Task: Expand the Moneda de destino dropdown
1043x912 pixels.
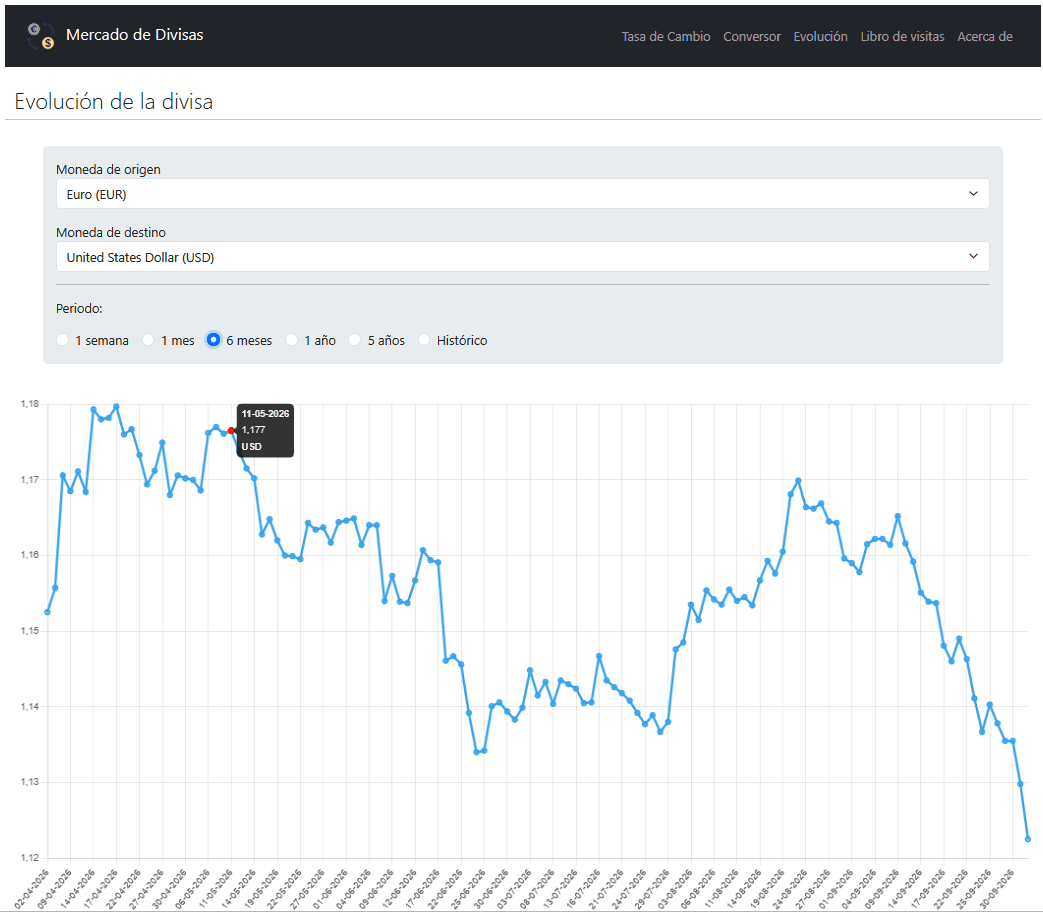Action: pos(523,257)
